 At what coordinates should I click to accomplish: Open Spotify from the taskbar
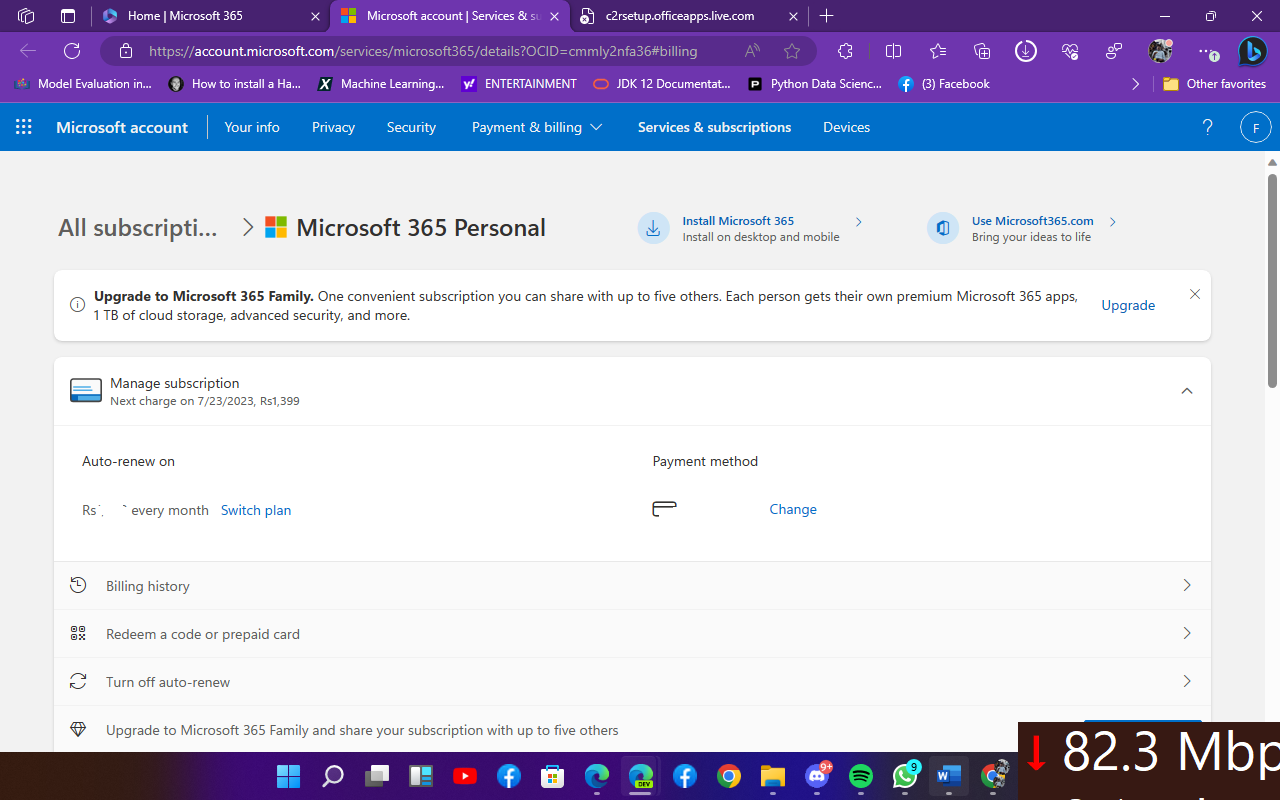(860, 776)
